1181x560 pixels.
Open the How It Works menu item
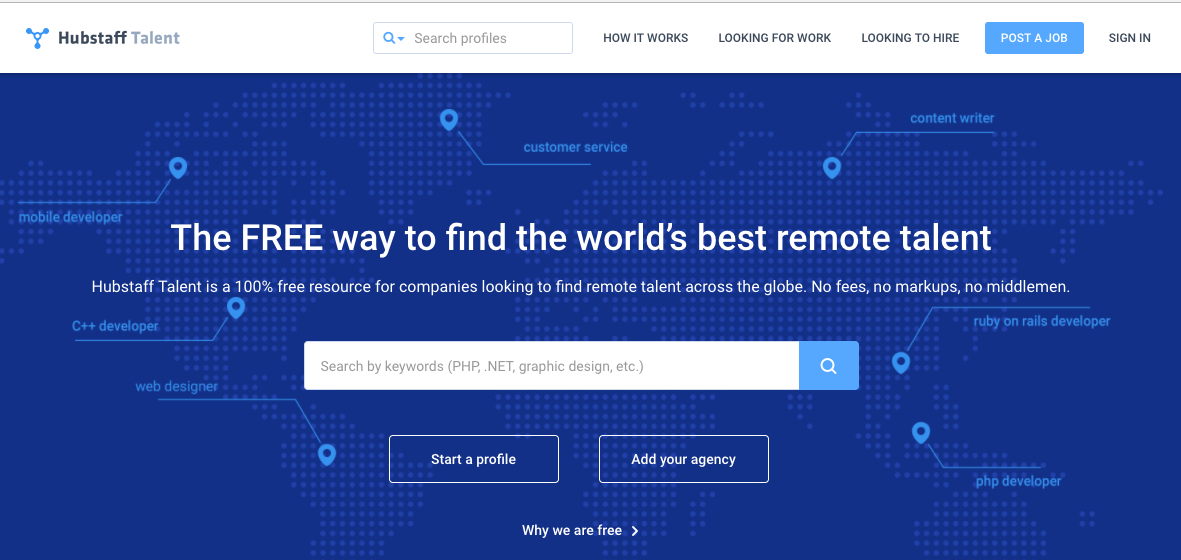point(645,38)
